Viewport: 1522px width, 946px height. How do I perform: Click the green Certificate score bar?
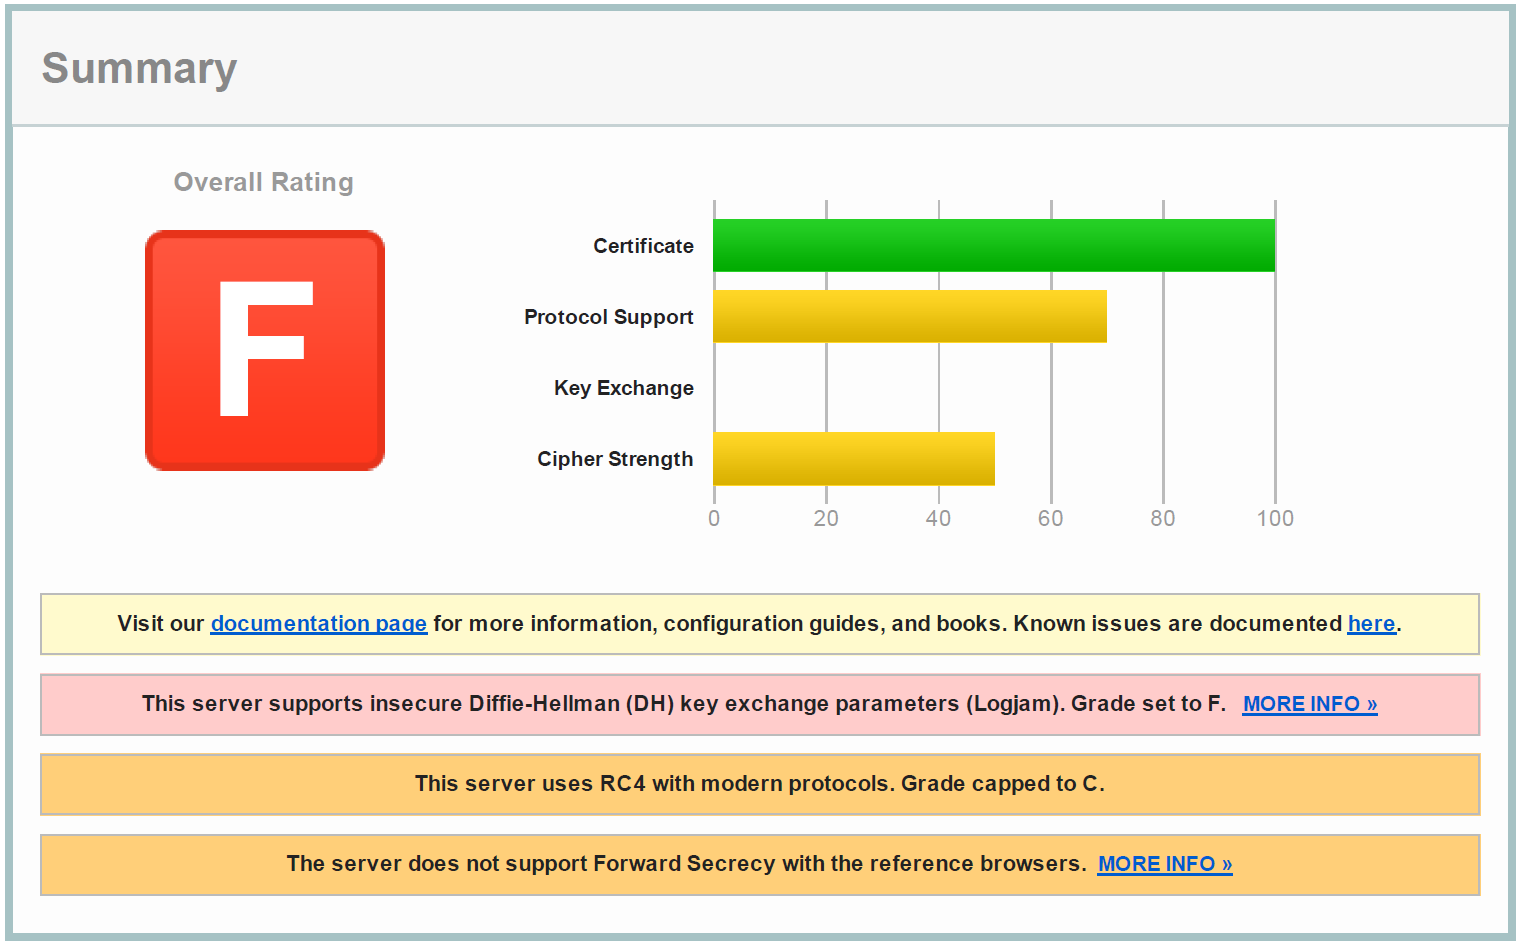point(994,245)
